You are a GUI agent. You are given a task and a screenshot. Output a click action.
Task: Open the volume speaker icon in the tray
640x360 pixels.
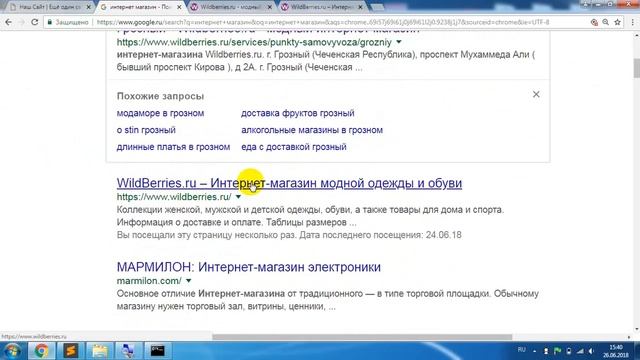click(x=591, y=351)
